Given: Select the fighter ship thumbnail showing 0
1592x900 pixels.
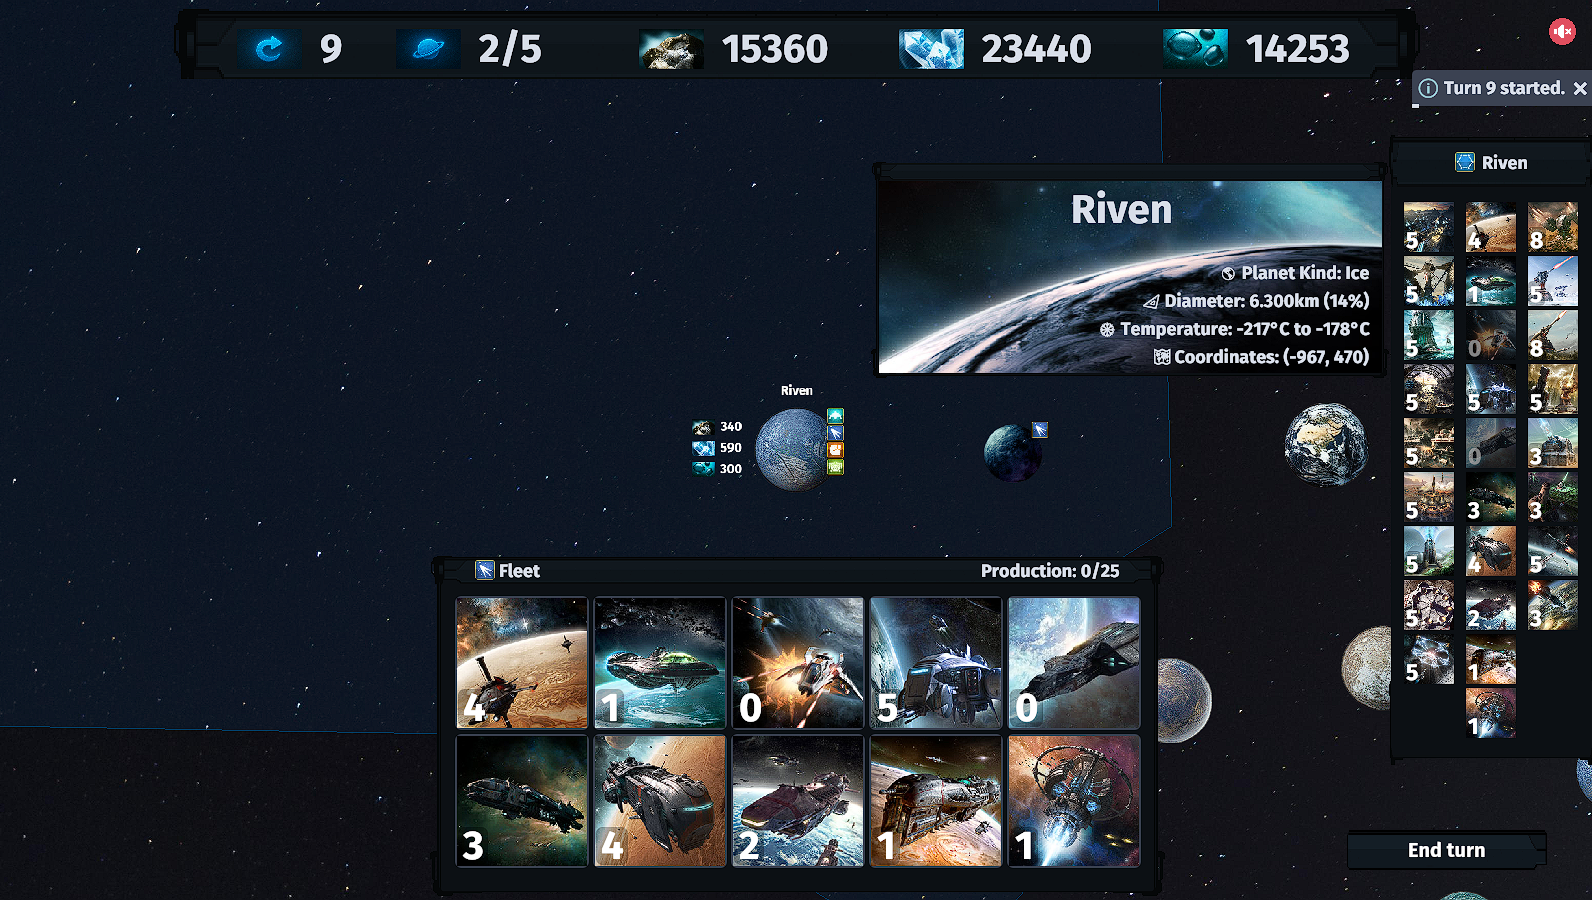Looking at the screenshot, I should (798, 663).
